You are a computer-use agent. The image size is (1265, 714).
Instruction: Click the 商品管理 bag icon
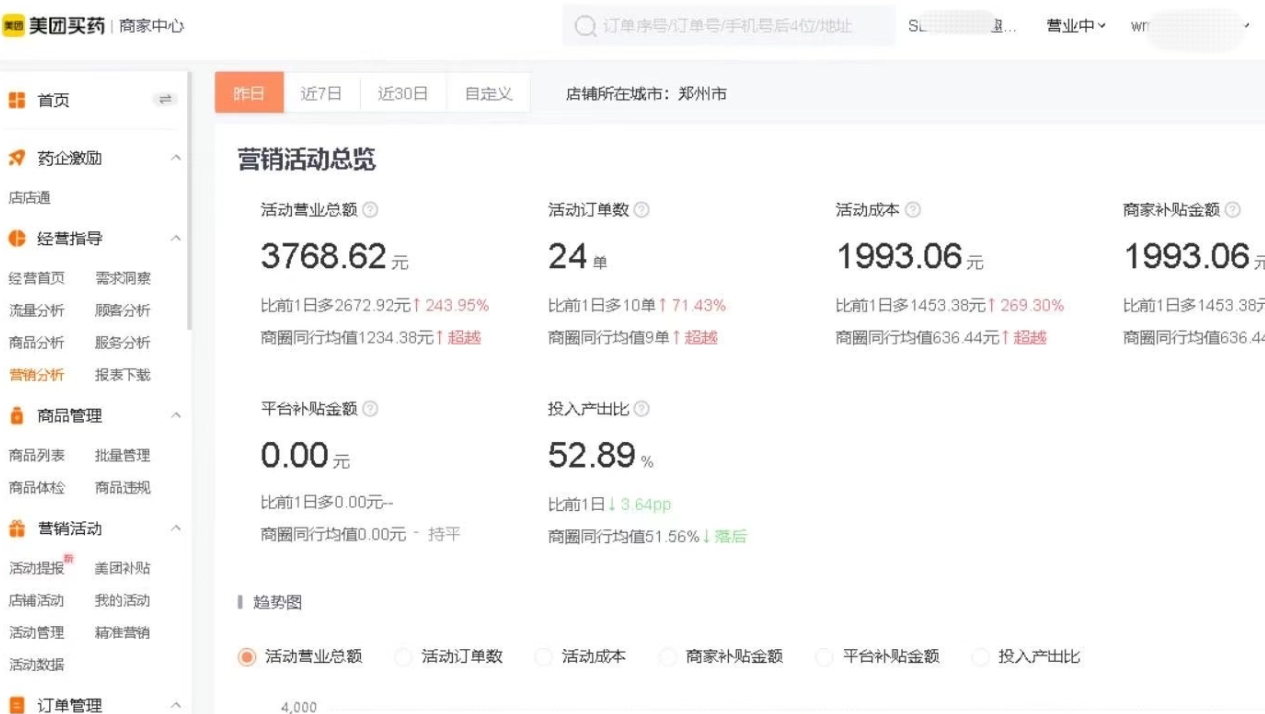17,415
